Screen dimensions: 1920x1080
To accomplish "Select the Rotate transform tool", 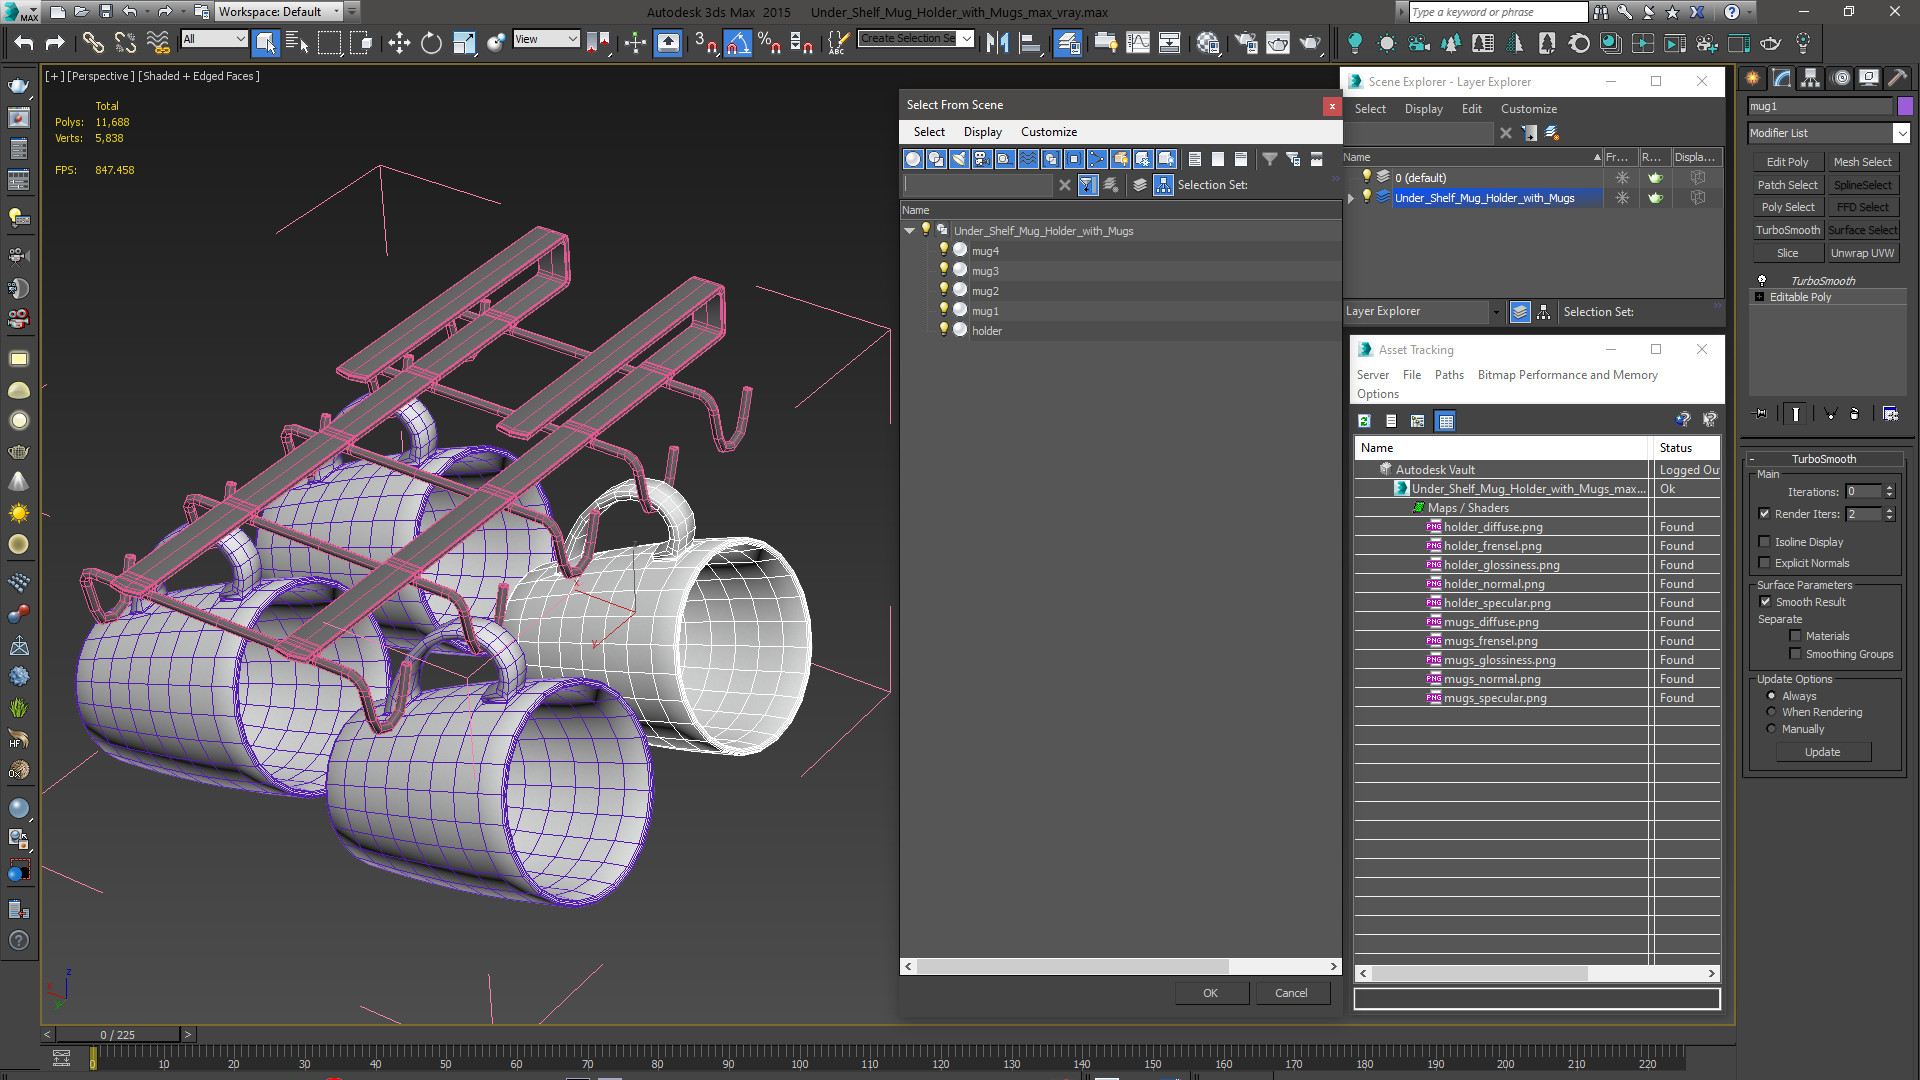I will click(431, 42).
